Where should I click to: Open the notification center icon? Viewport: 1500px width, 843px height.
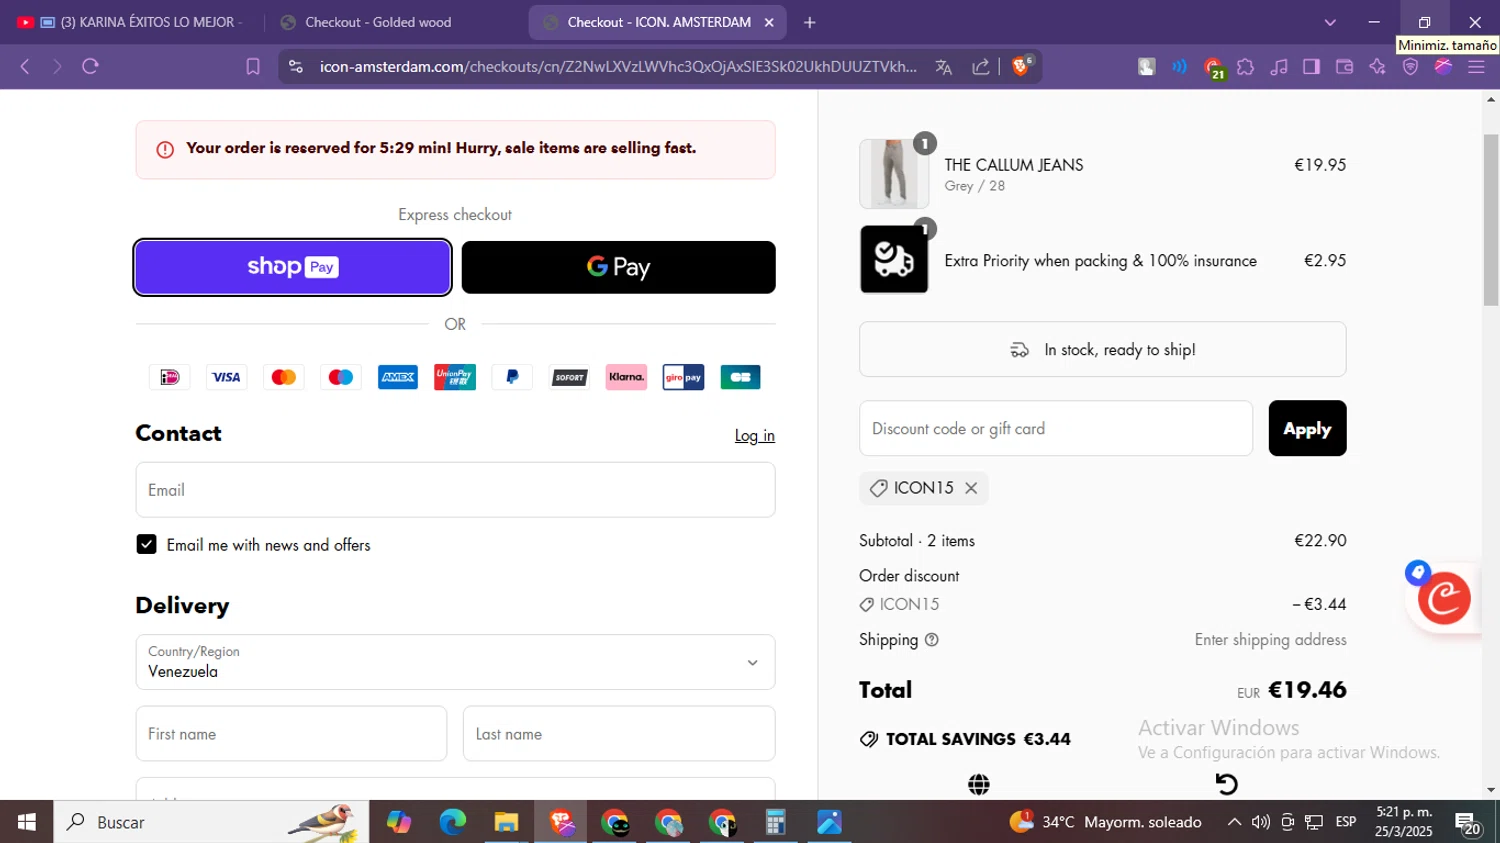tap(1468, 823)
